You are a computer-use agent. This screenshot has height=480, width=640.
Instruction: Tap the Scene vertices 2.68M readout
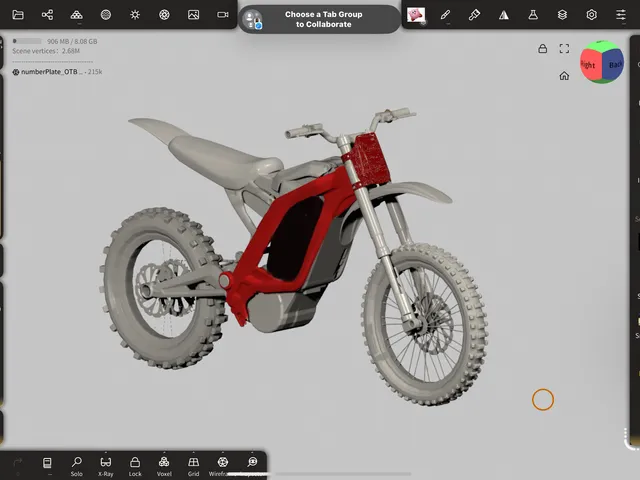(x=46, y=51)
